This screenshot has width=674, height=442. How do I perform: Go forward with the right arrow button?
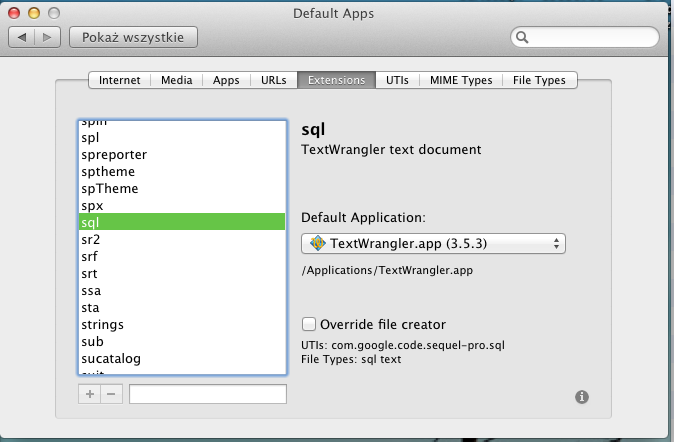(48, 37)
